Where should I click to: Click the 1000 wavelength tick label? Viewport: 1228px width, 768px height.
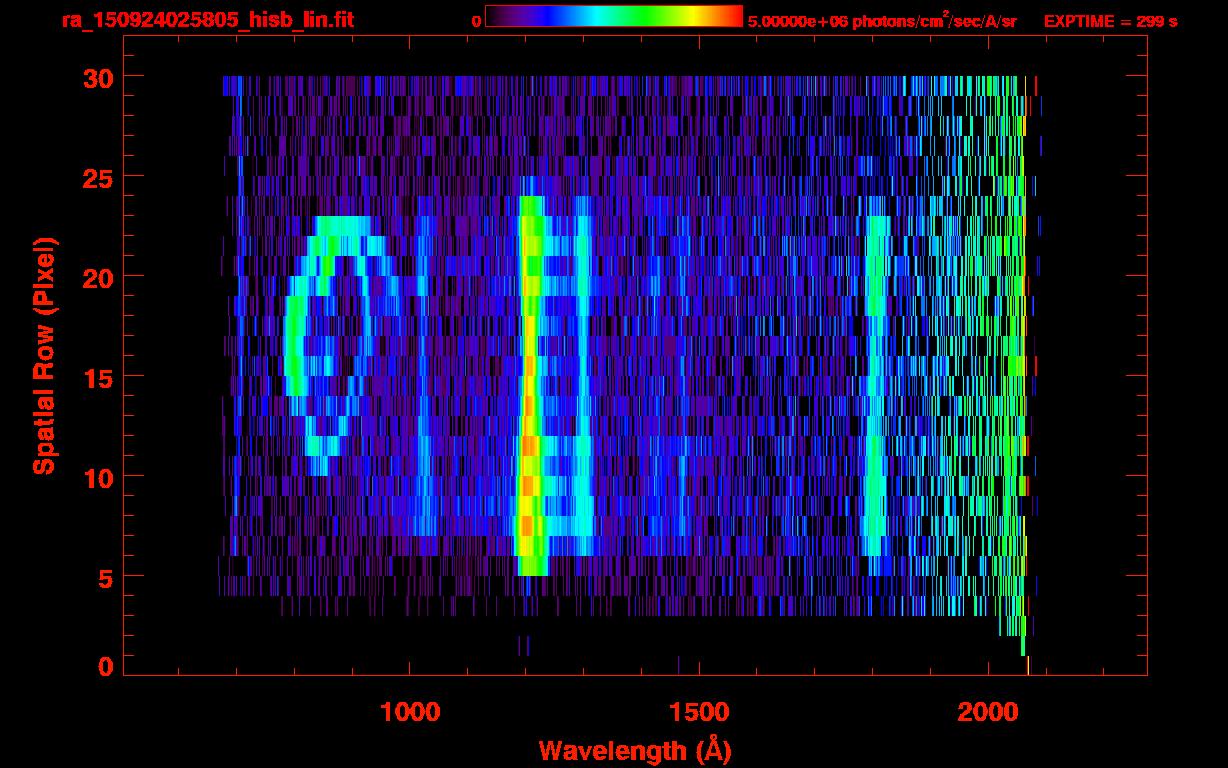411,712
